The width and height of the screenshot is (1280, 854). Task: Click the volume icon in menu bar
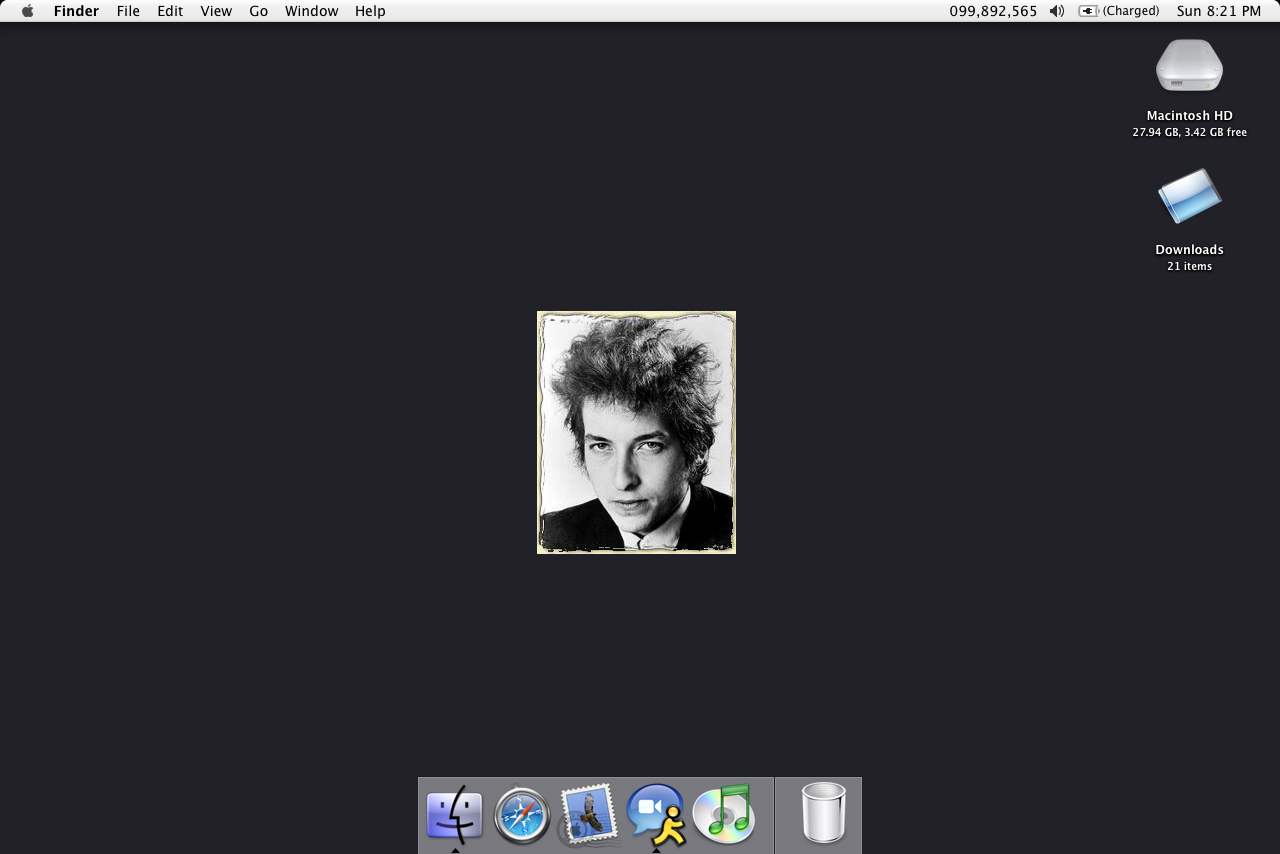(1057, 11)
